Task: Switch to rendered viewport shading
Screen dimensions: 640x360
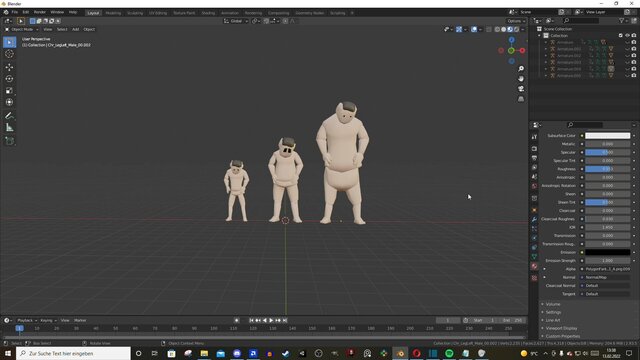Action: tap(517, 29)
